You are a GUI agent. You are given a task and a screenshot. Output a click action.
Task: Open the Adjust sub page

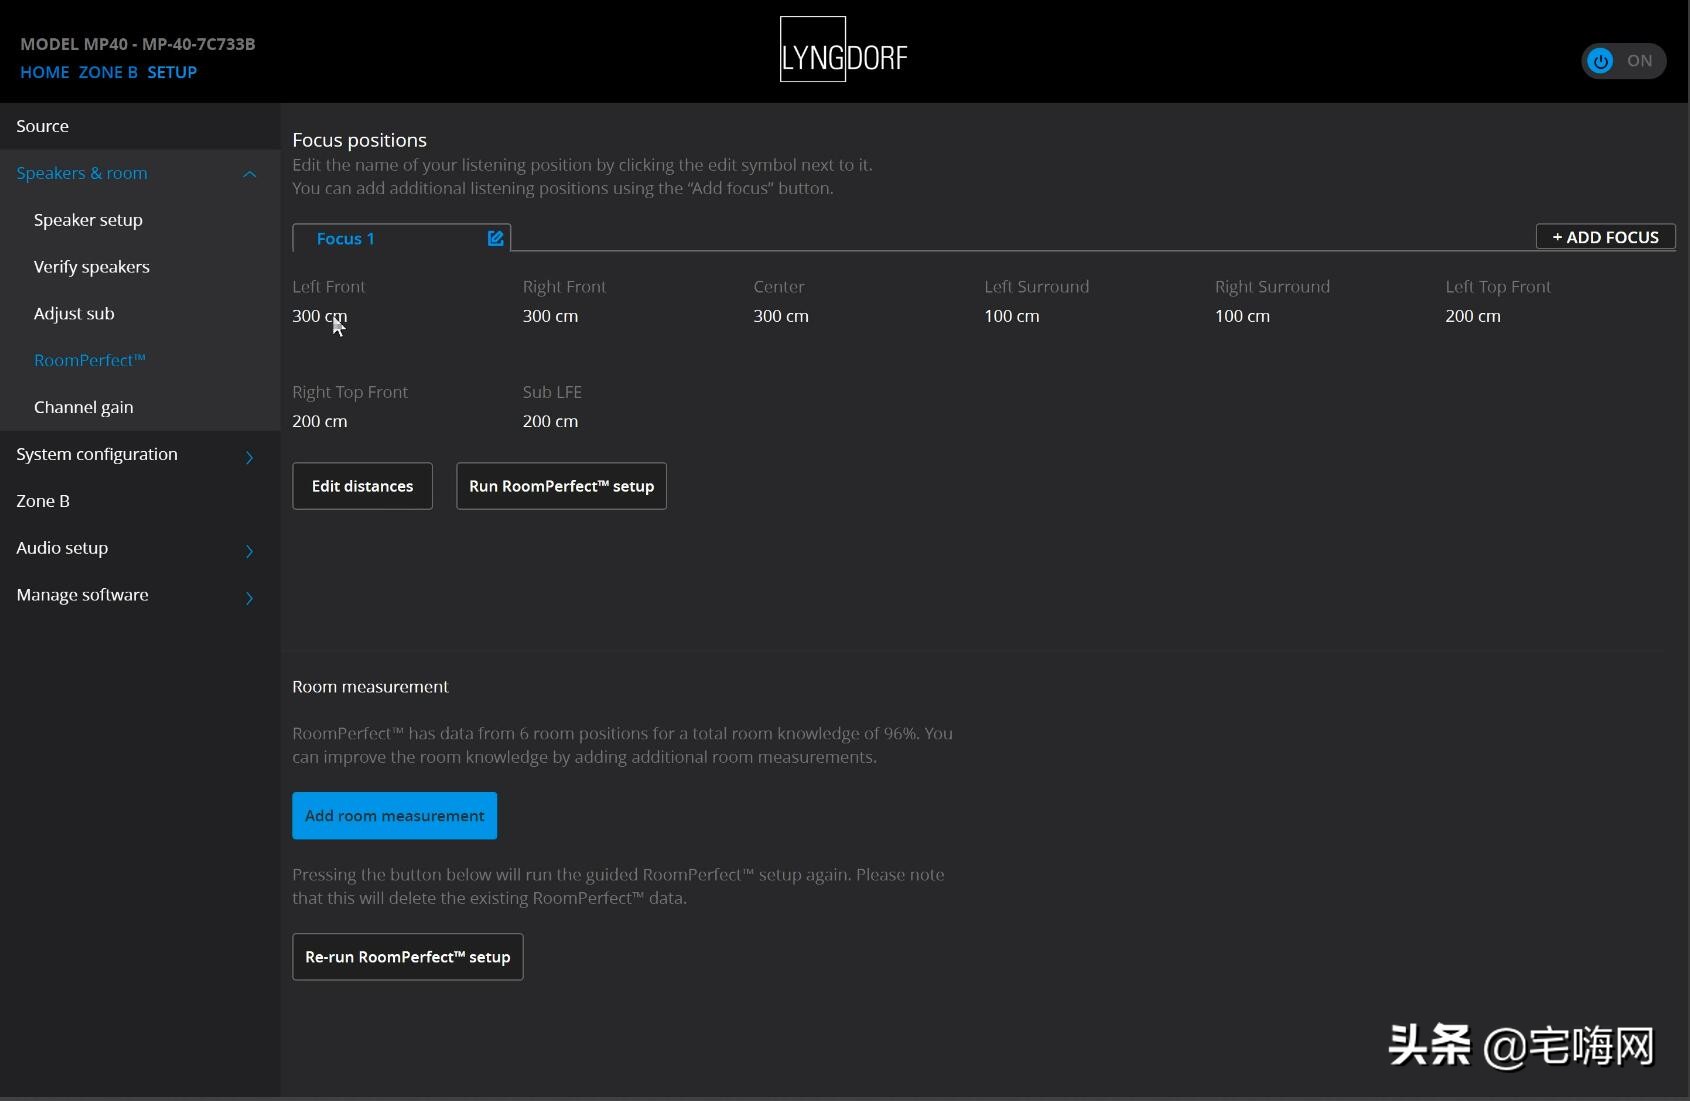(x=74, y=314)
